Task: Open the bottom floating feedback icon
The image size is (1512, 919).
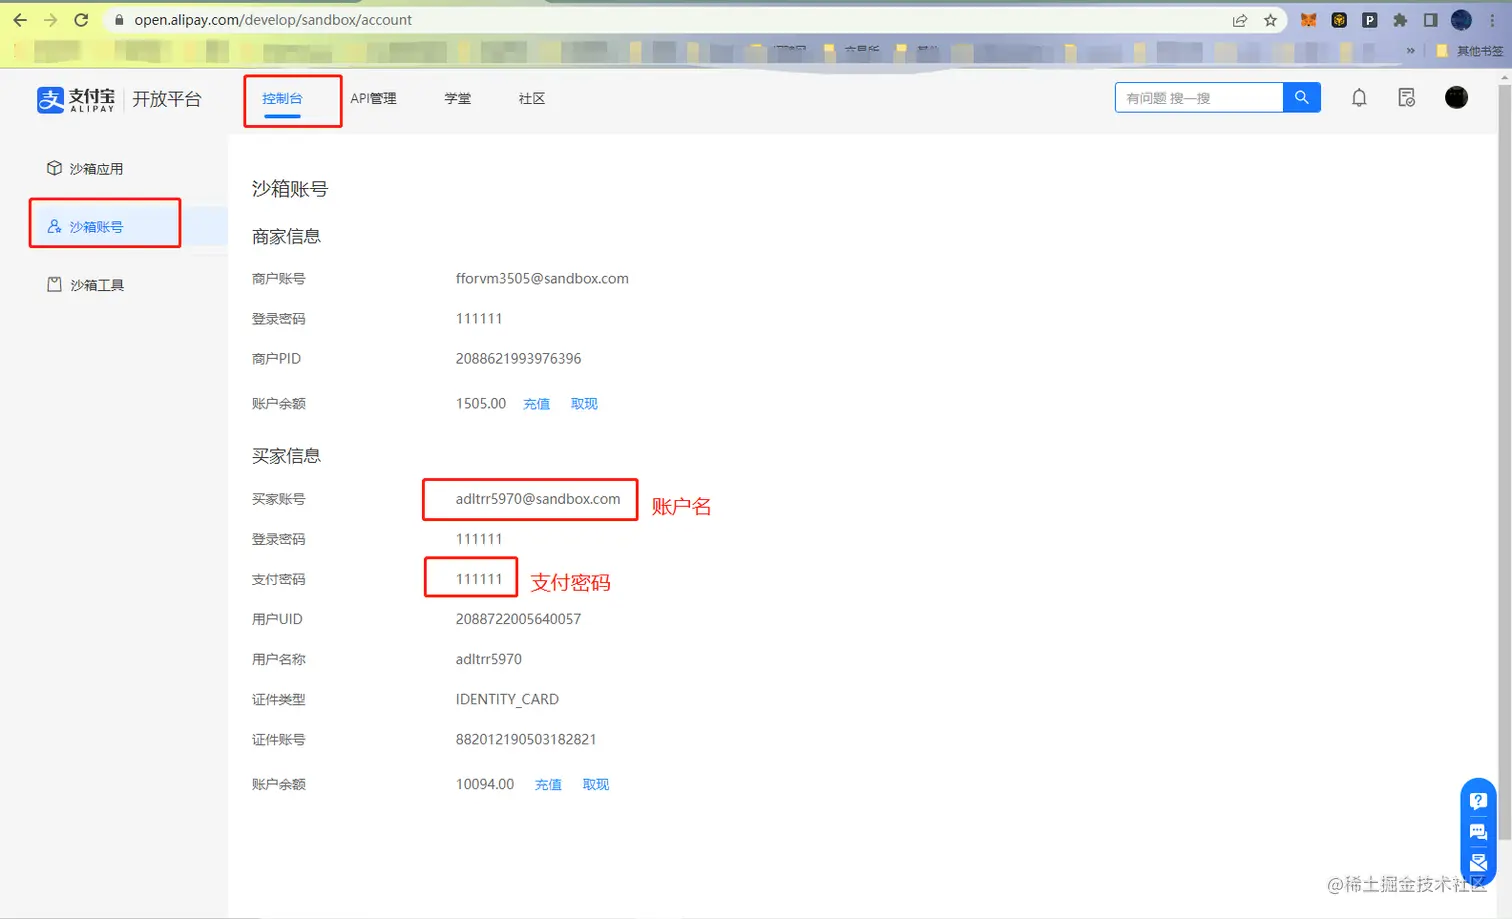Action: point(1478,863)
